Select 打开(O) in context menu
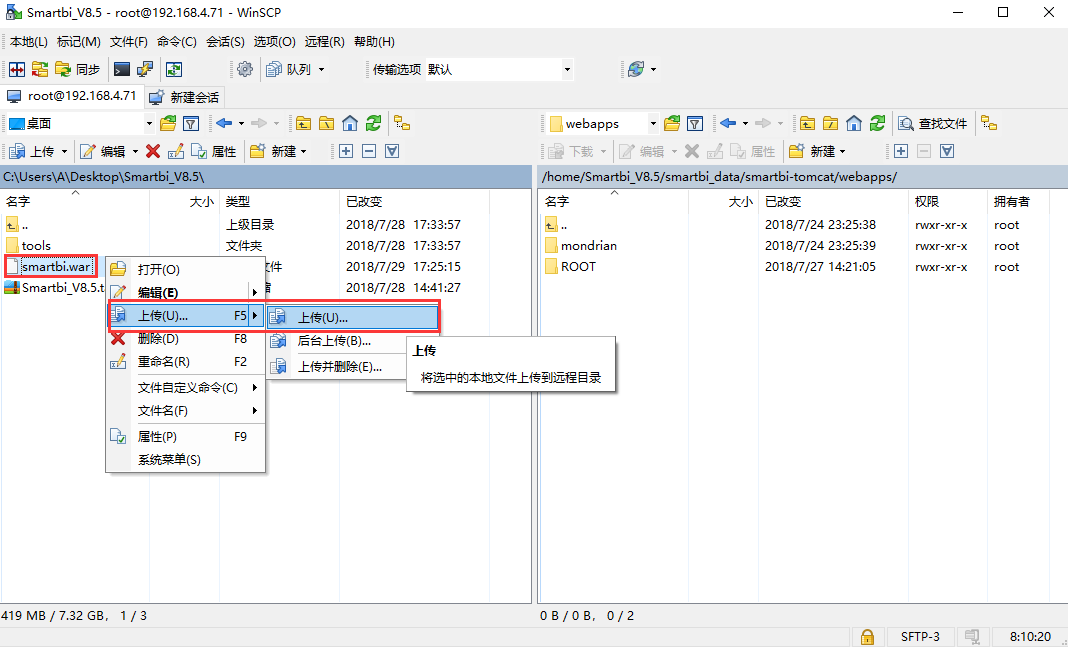The width and height of the screenshot is (1068, 647). pyautogui.click(x=185, y=270)
